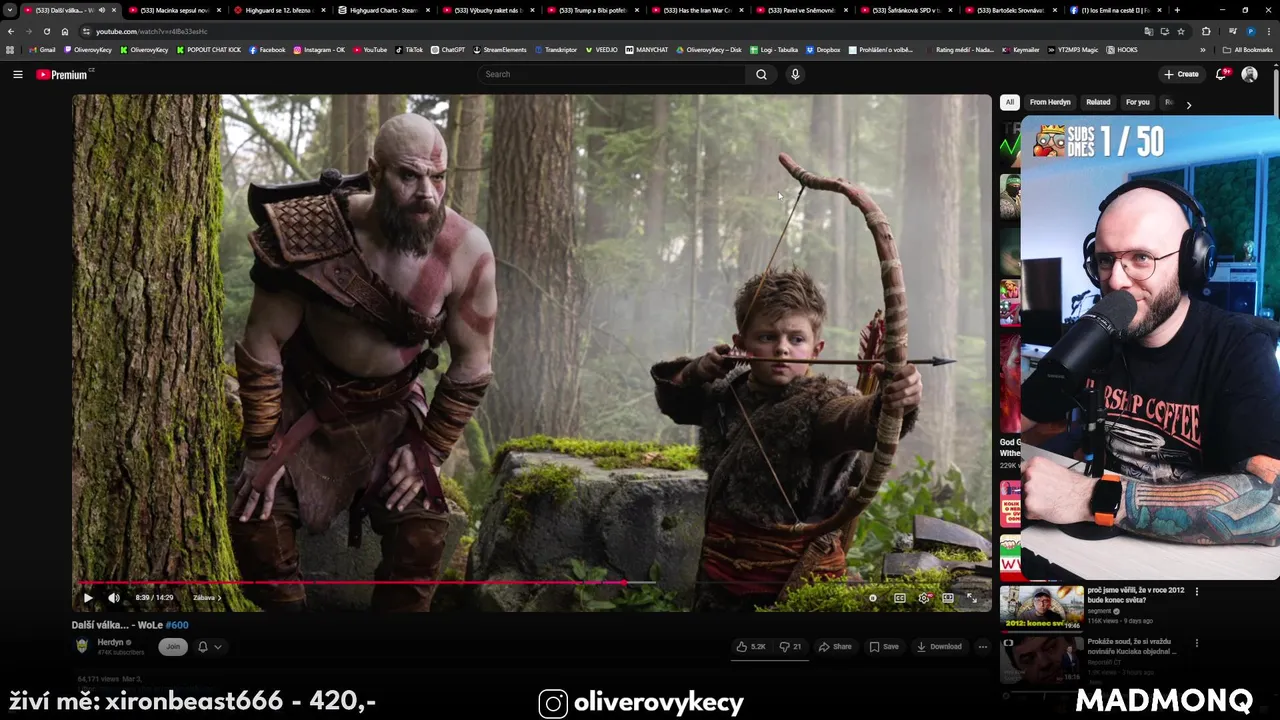Seek on the red video progress bar
Viewport: 1280px width, 720px height.
[532, 582]
